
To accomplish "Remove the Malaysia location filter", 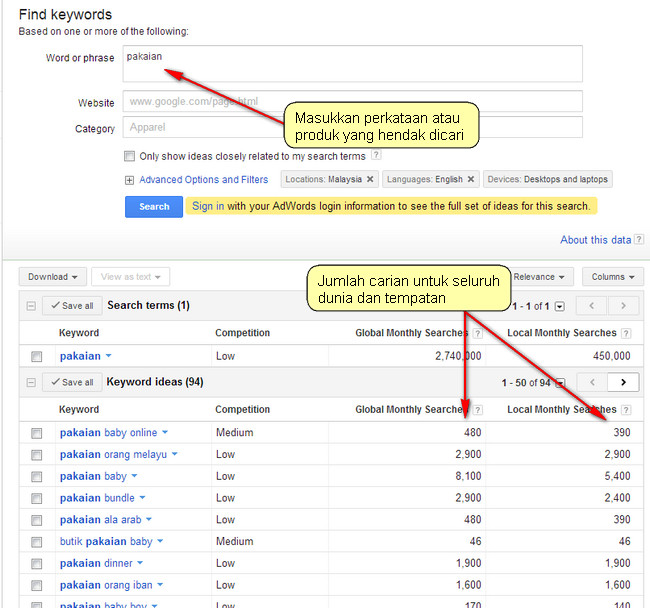I will [369, 180].
